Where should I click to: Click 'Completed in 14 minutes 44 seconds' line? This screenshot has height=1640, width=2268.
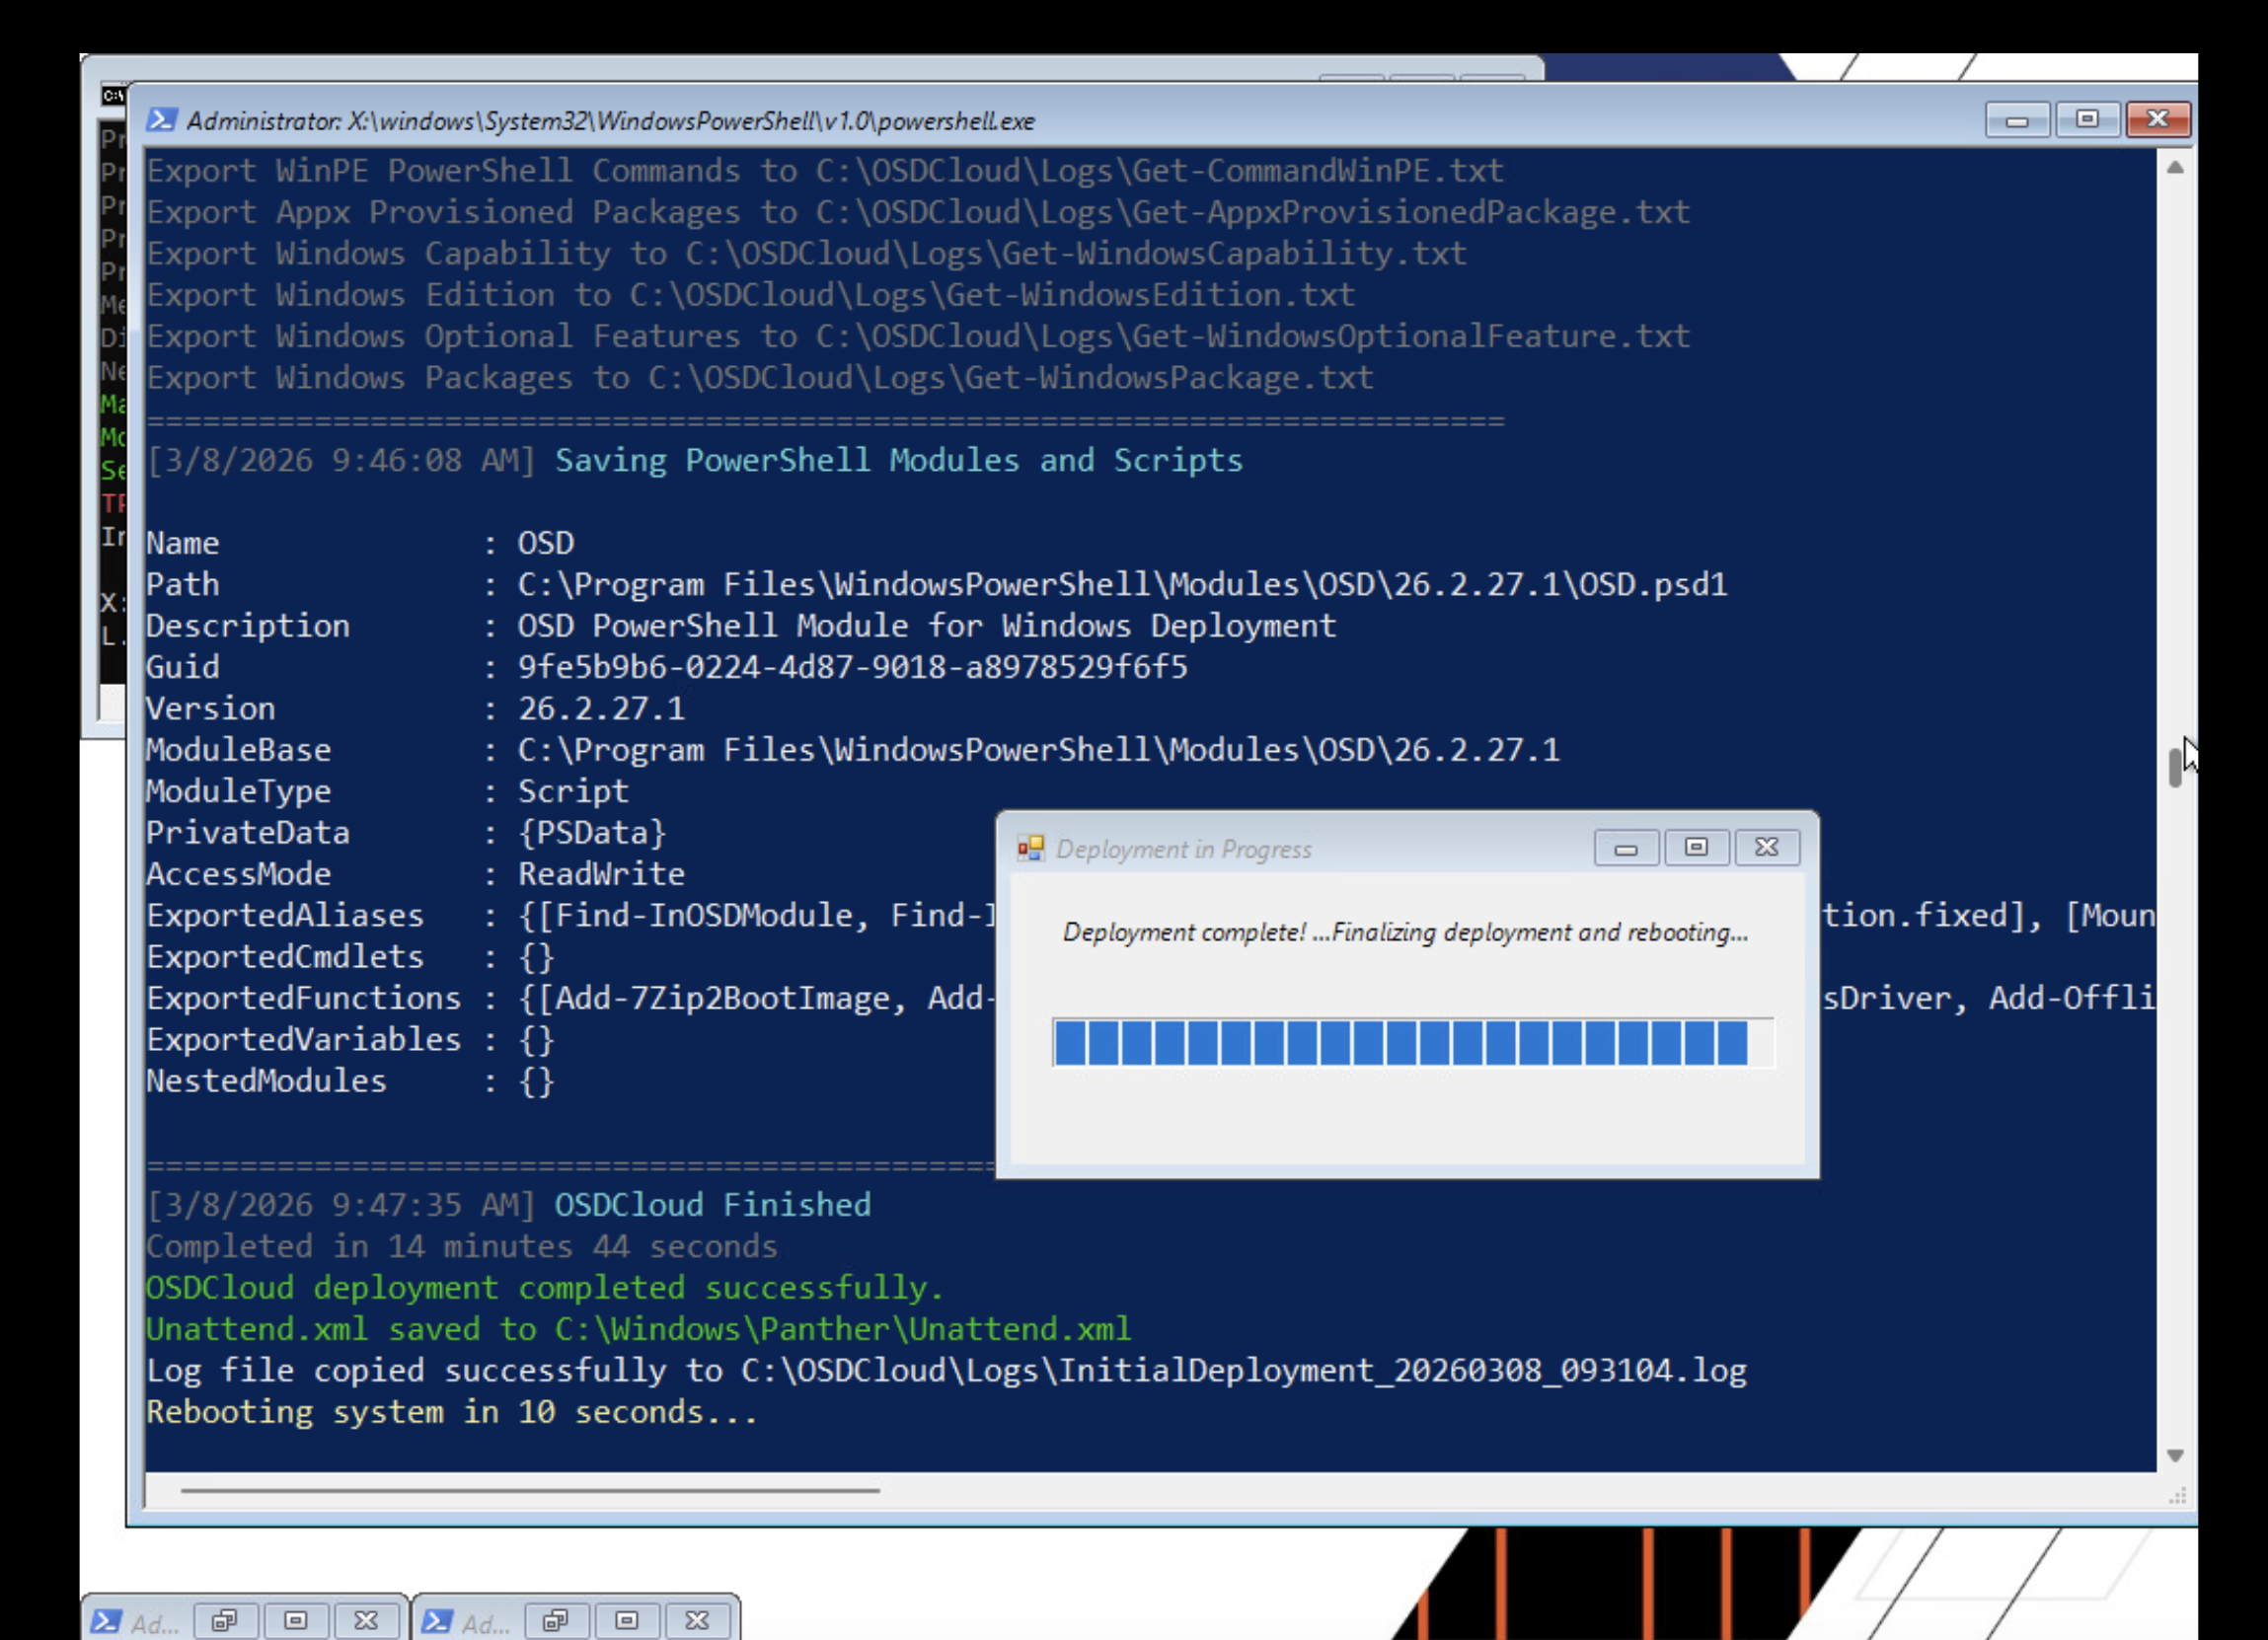[462, 1247]
